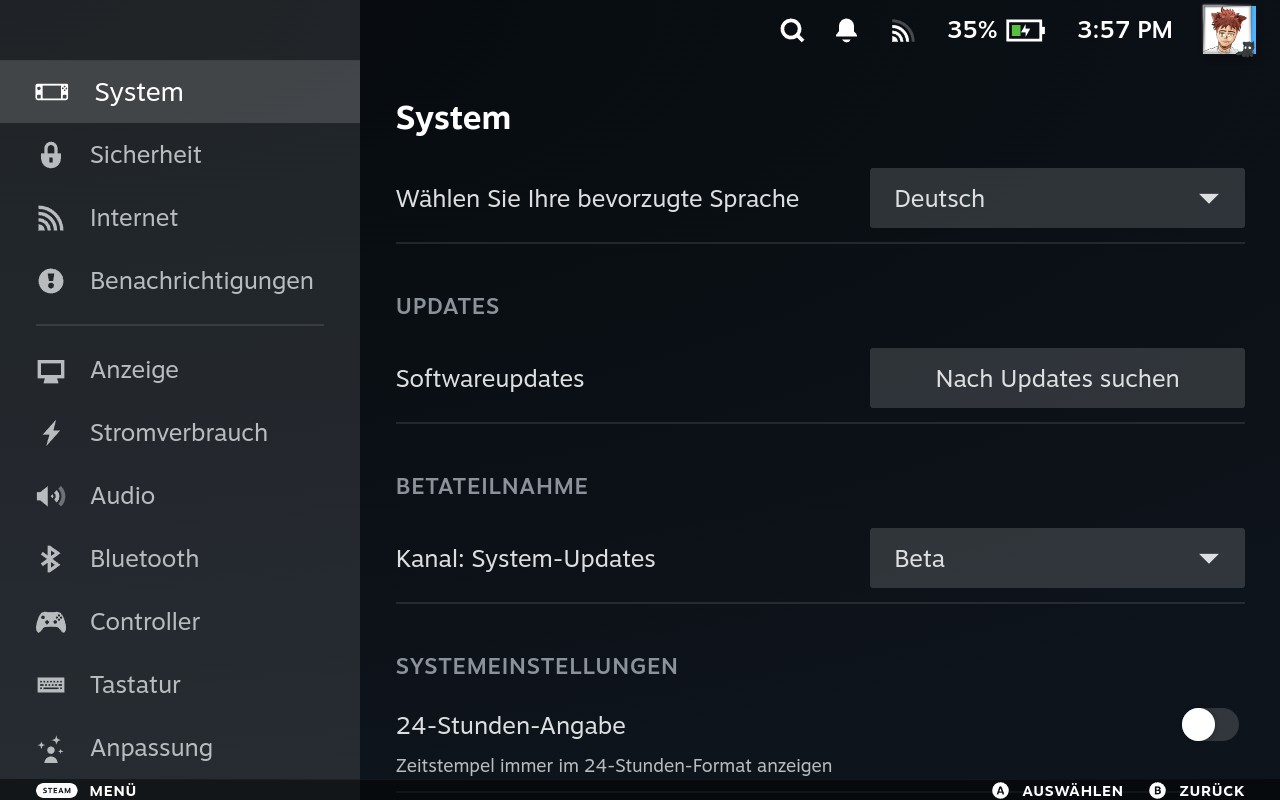Click the Wi-Fi signal status icon
The image size is (1280, 800).
pos(902,32)
